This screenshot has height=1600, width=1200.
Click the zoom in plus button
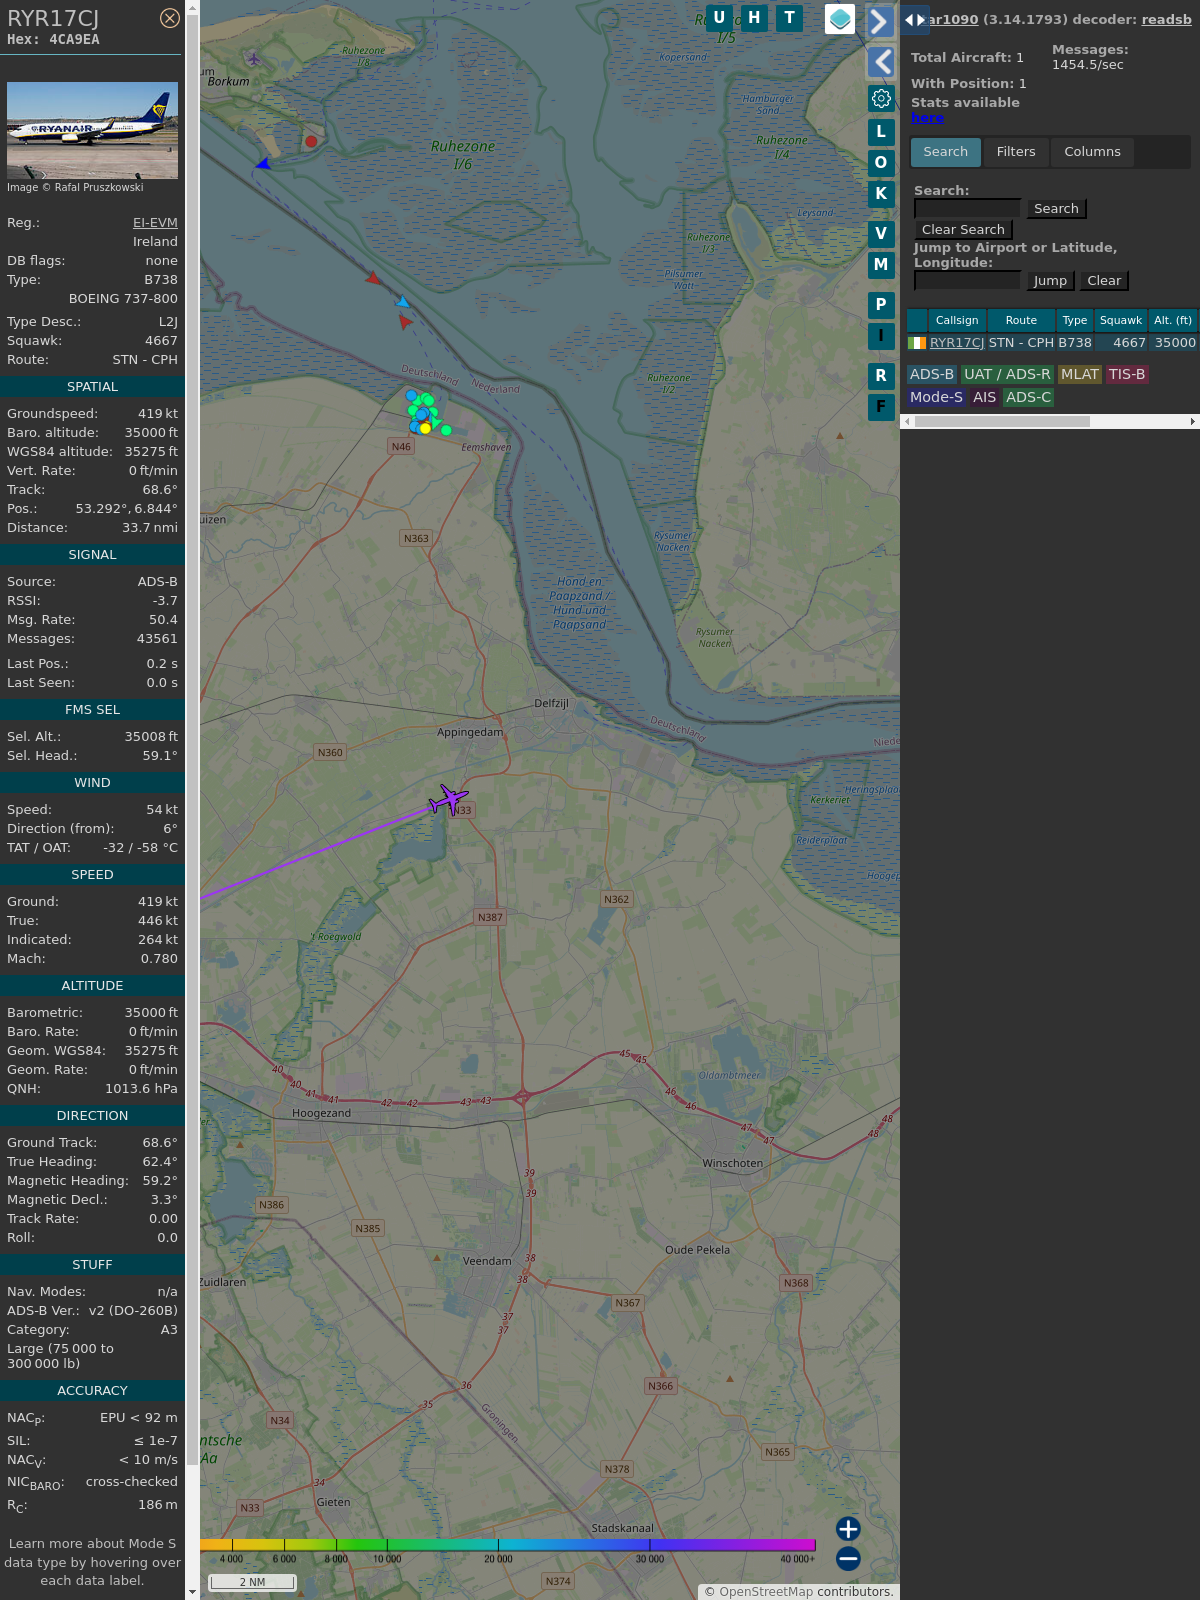(x=848, y=1529)
